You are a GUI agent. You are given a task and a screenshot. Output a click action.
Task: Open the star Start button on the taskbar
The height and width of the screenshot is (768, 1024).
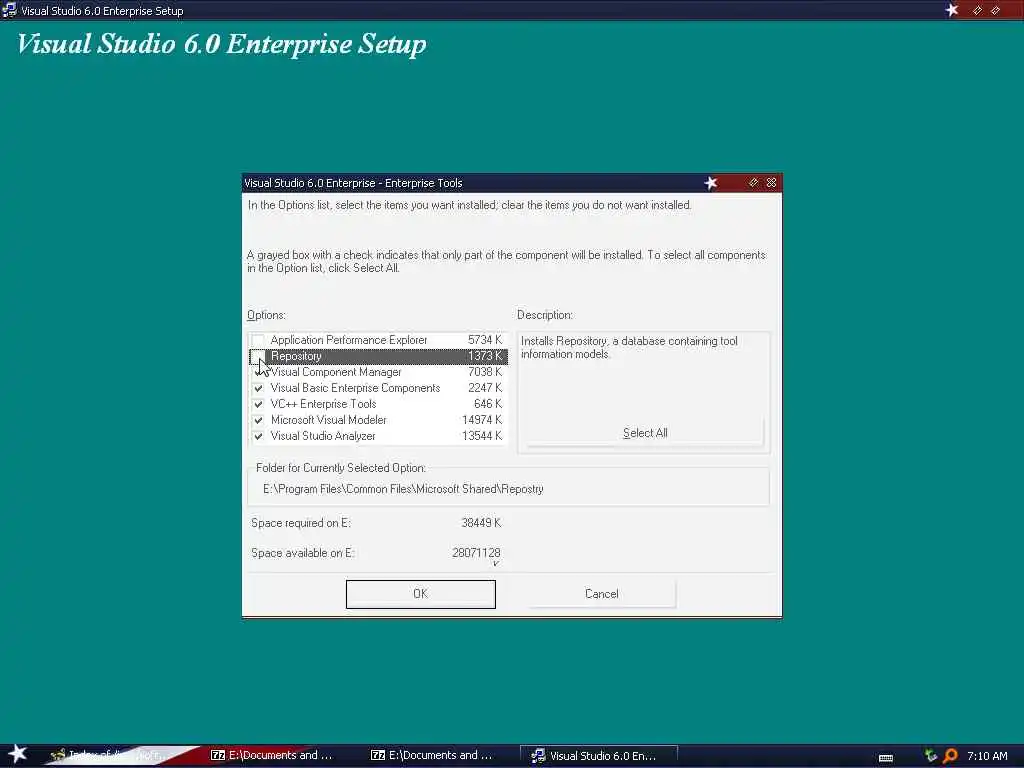pos(17,754)
